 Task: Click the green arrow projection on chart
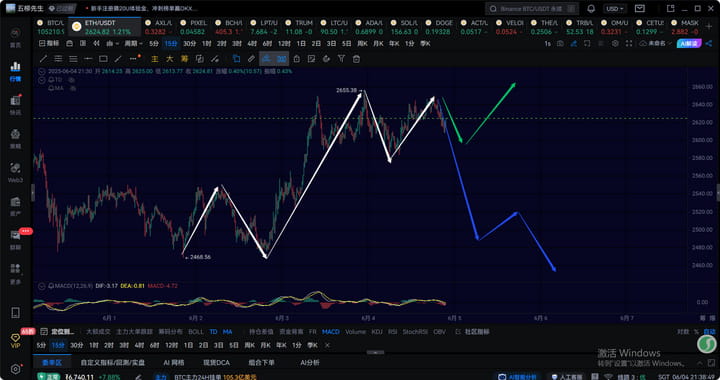(490, 113)
